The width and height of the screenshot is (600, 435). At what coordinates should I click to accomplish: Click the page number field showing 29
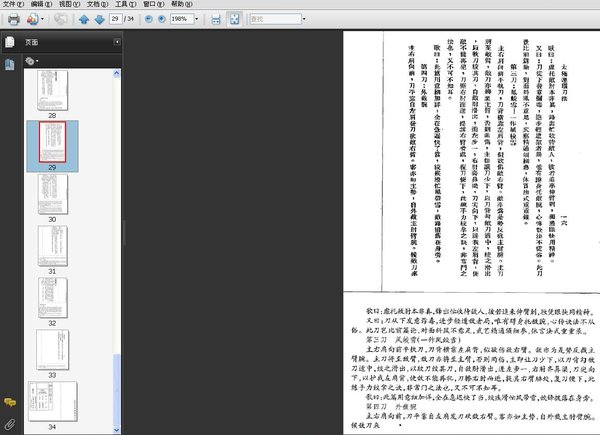[x=116, y=19]
